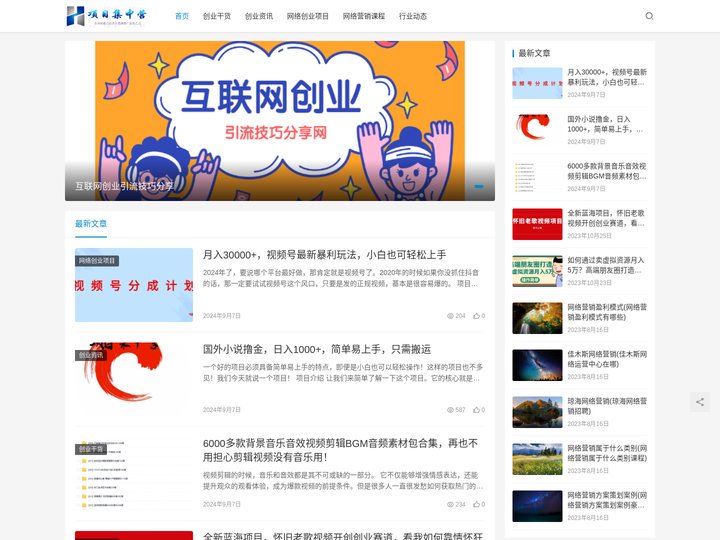Open sidebar article 如何通过卖虚拟资源月入5万
This screenshot has height=540, width=720.
tap(606, 265)
